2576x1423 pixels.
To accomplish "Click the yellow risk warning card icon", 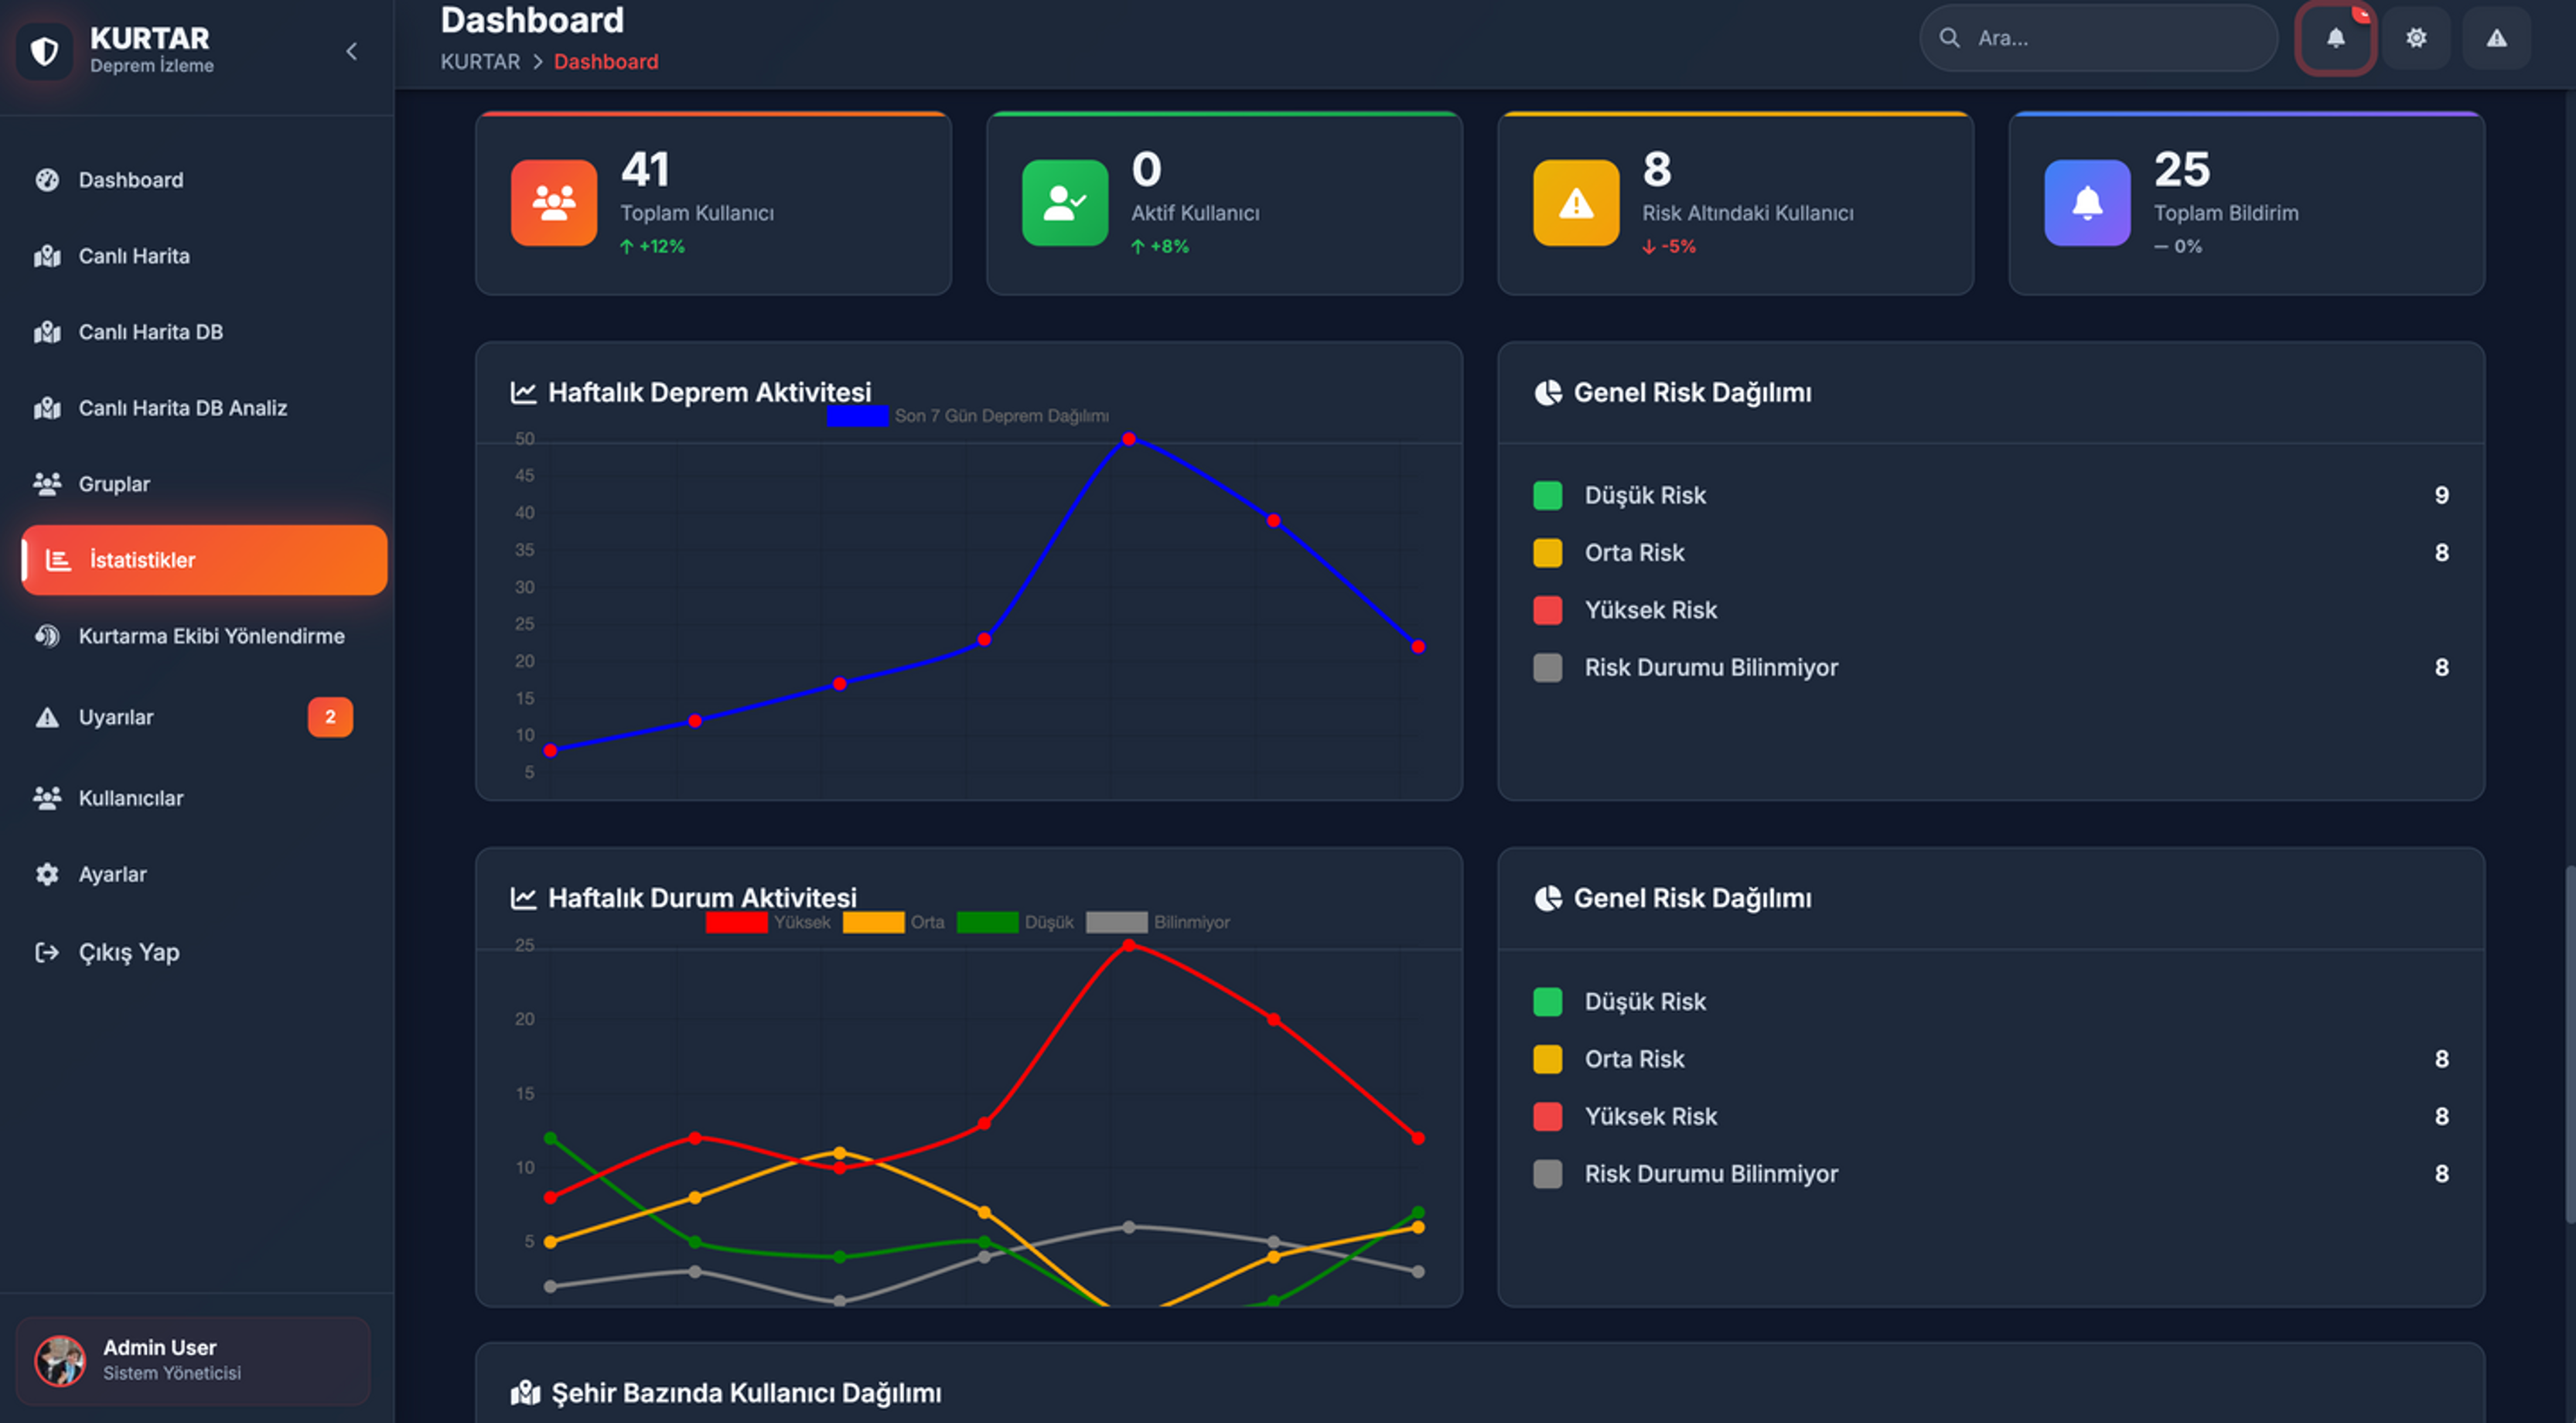I will tap(1575, 203).
